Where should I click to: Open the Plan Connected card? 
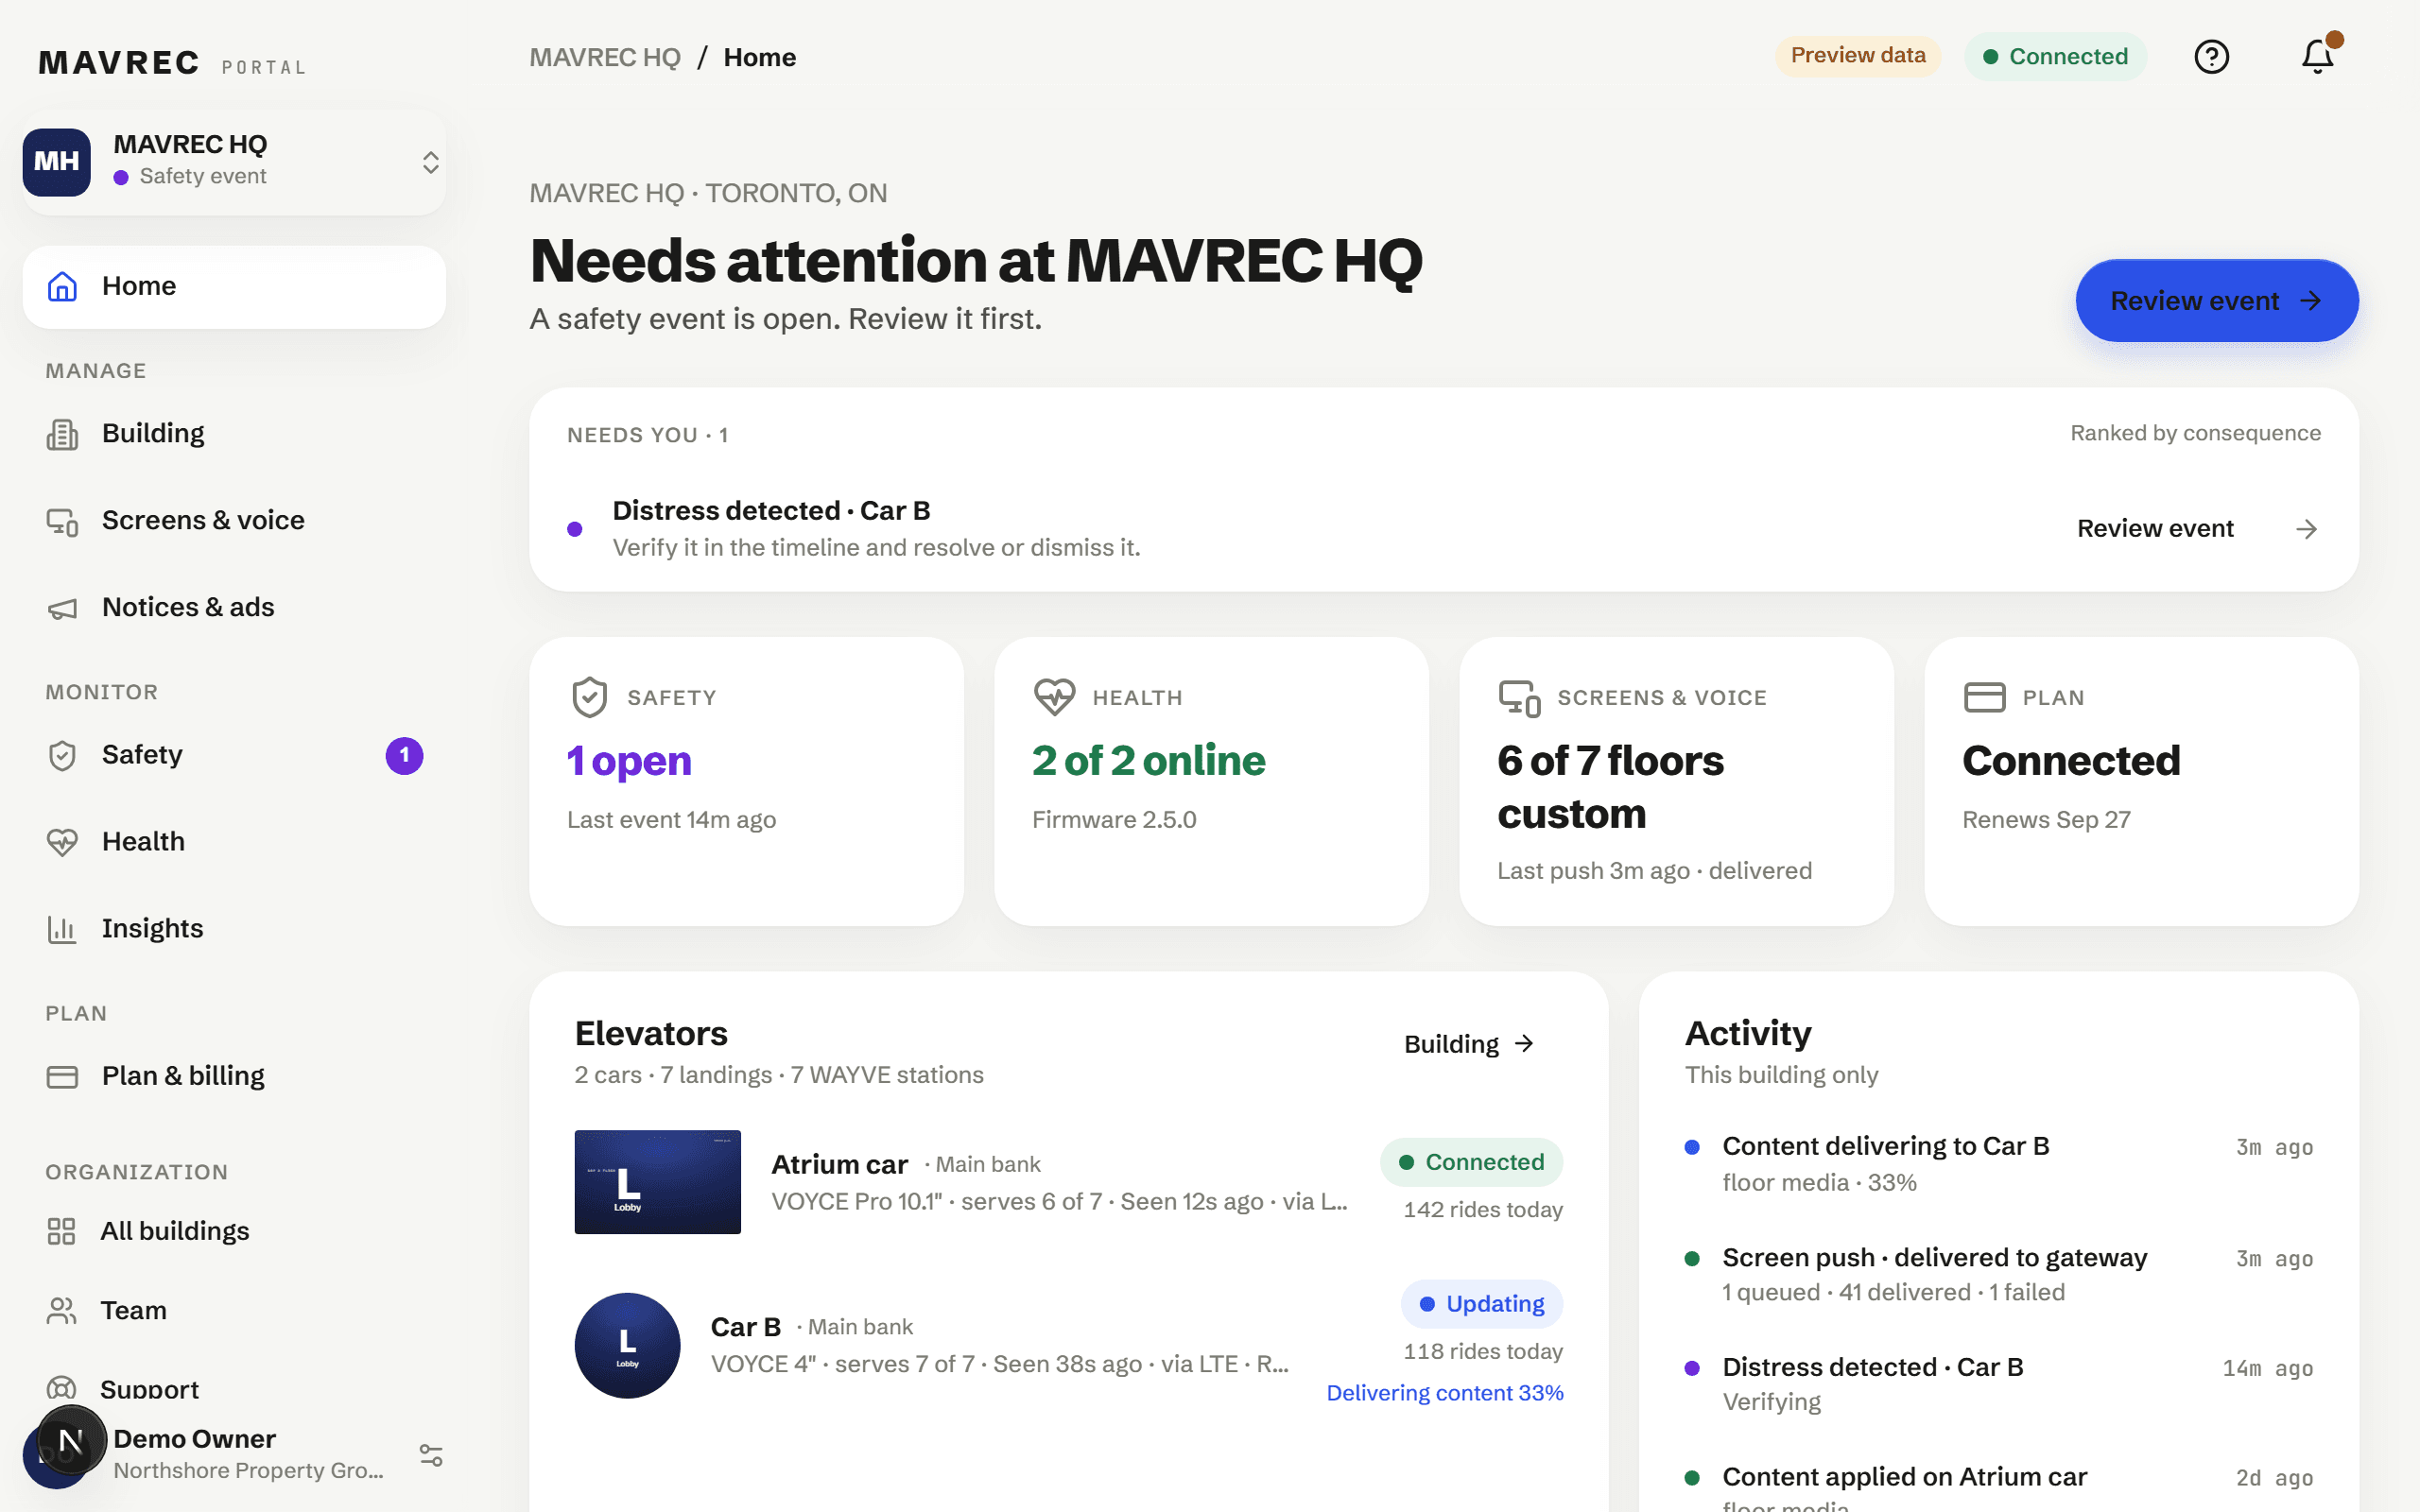click(2141, 781)
